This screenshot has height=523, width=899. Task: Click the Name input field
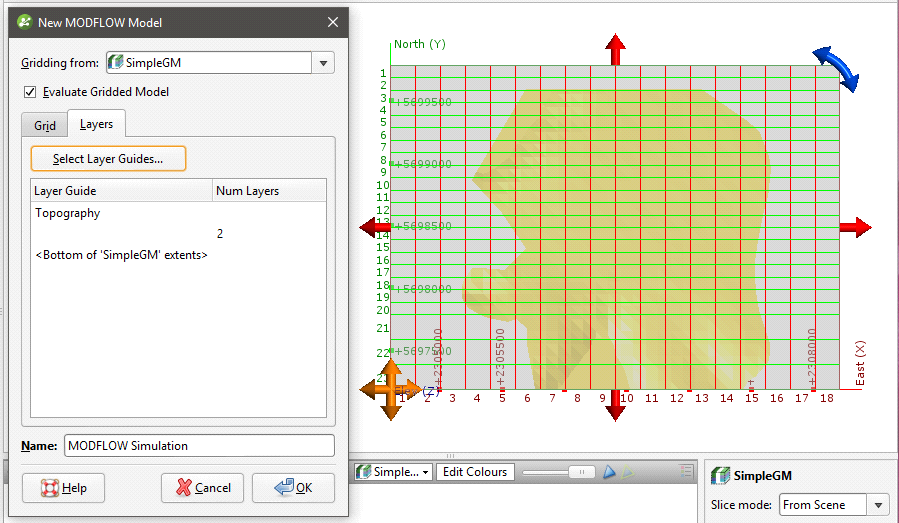click(x=199, y=446)
